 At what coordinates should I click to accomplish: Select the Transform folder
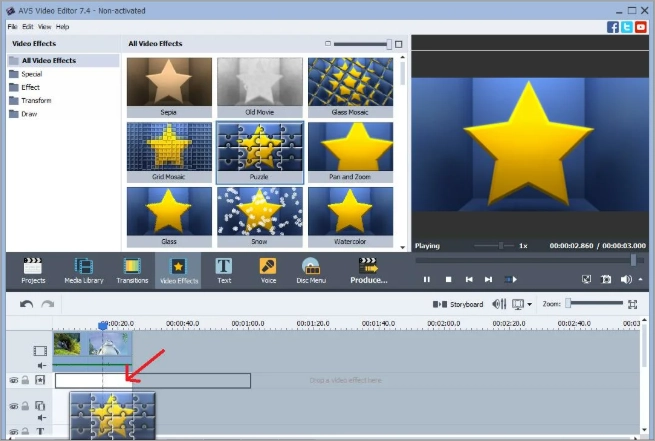(x=30, y=101)
